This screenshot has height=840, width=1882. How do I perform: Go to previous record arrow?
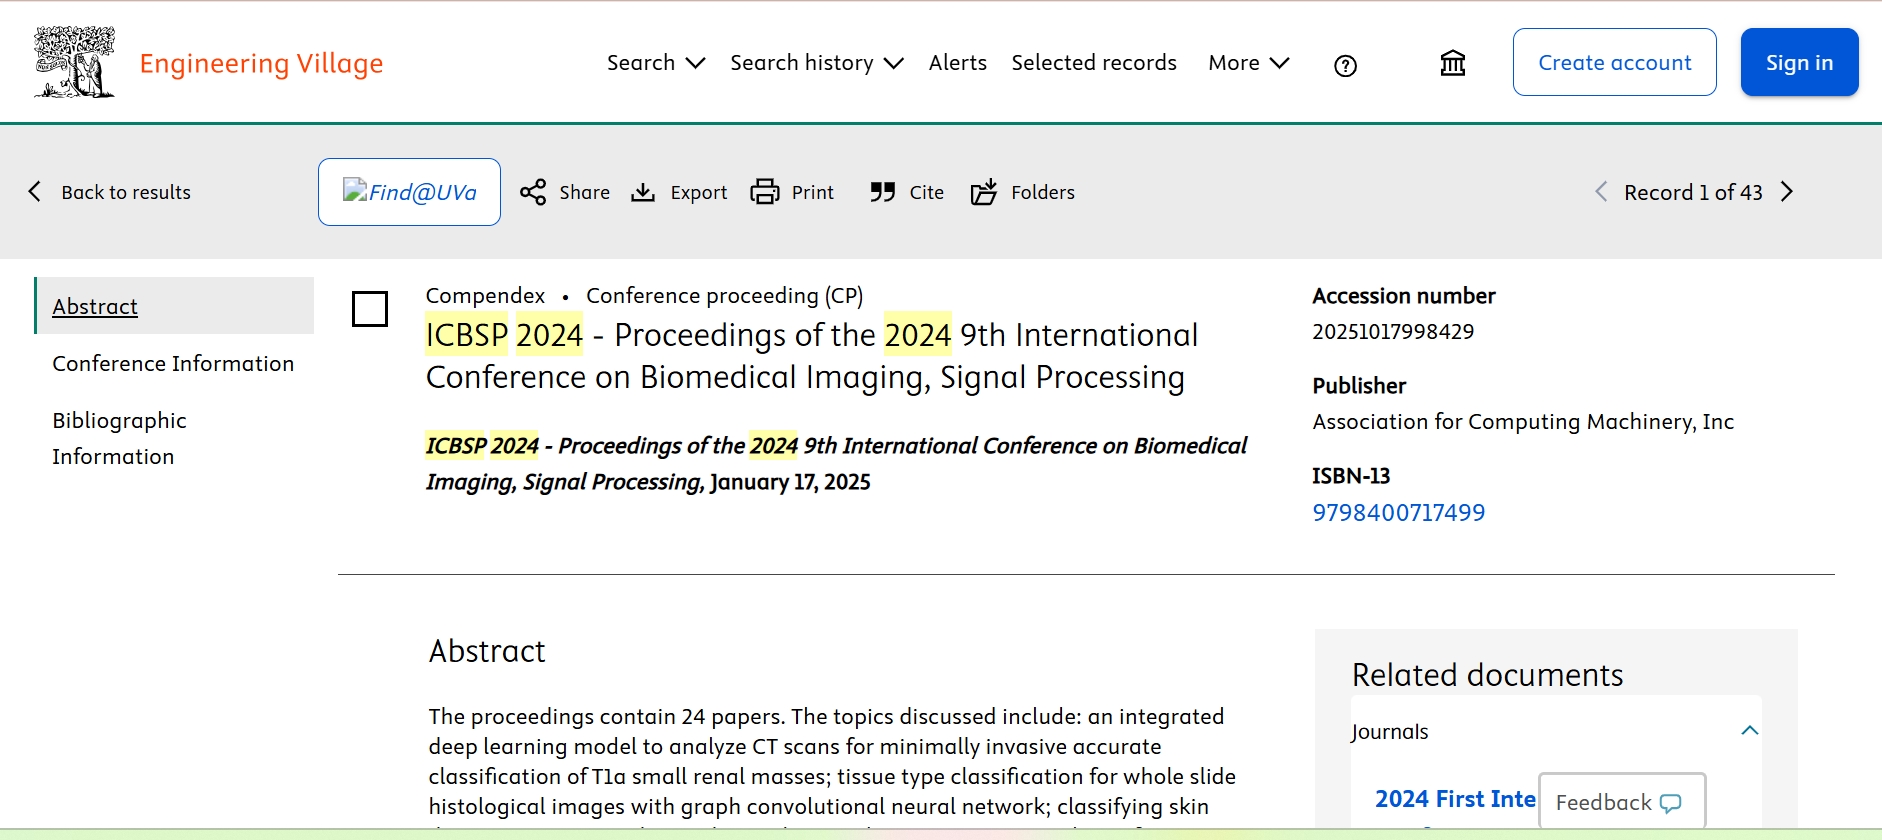point(1601,192)
